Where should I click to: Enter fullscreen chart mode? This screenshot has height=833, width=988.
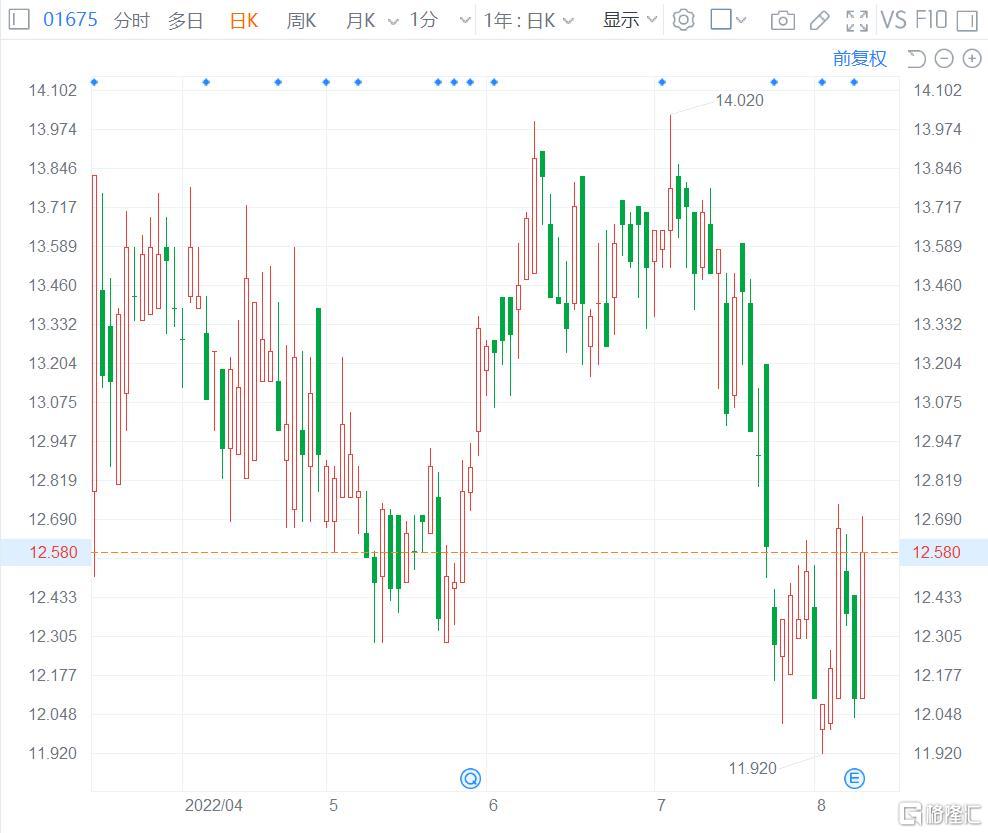click(856, 20)
